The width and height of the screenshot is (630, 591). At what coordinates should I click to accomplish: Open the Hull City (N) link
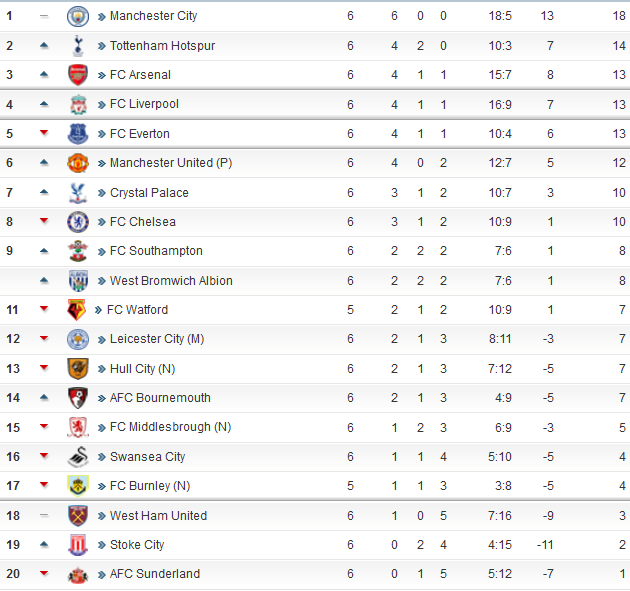point(142,368)
